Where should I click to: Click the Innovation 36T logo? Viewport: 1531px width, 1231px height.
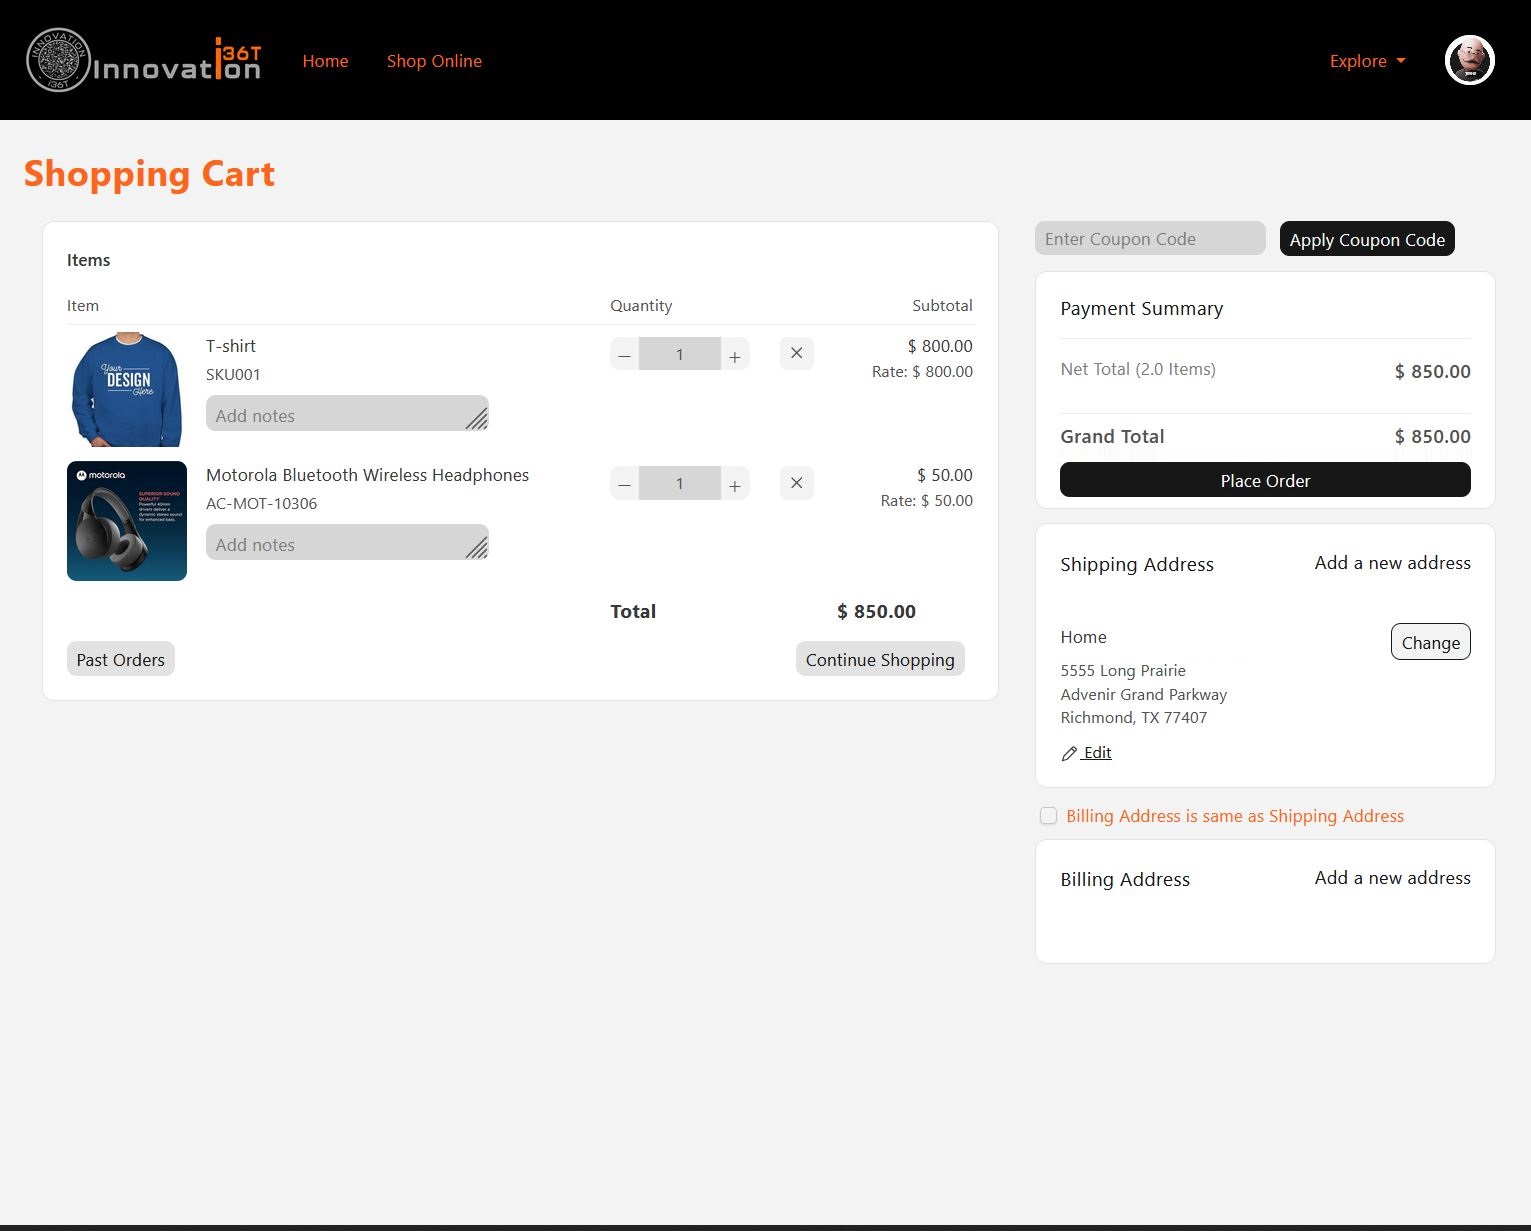[x=144, y=60]
